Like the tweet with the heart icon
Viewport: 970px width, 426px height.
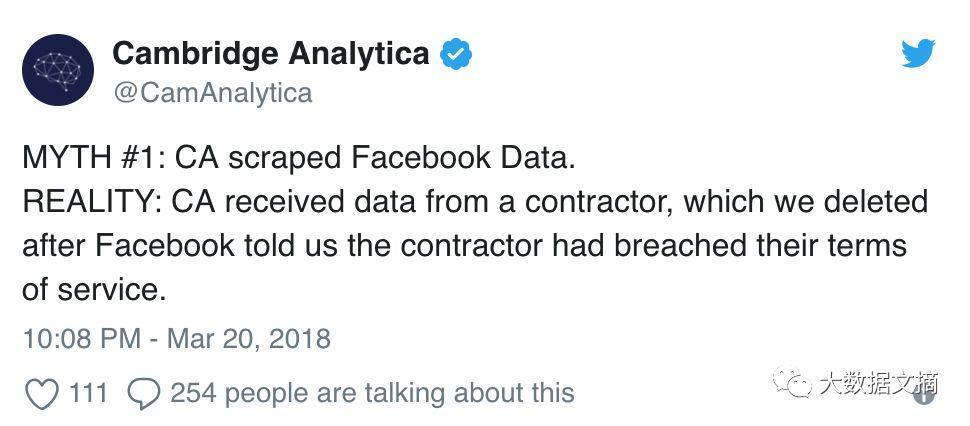pos(41,394)
